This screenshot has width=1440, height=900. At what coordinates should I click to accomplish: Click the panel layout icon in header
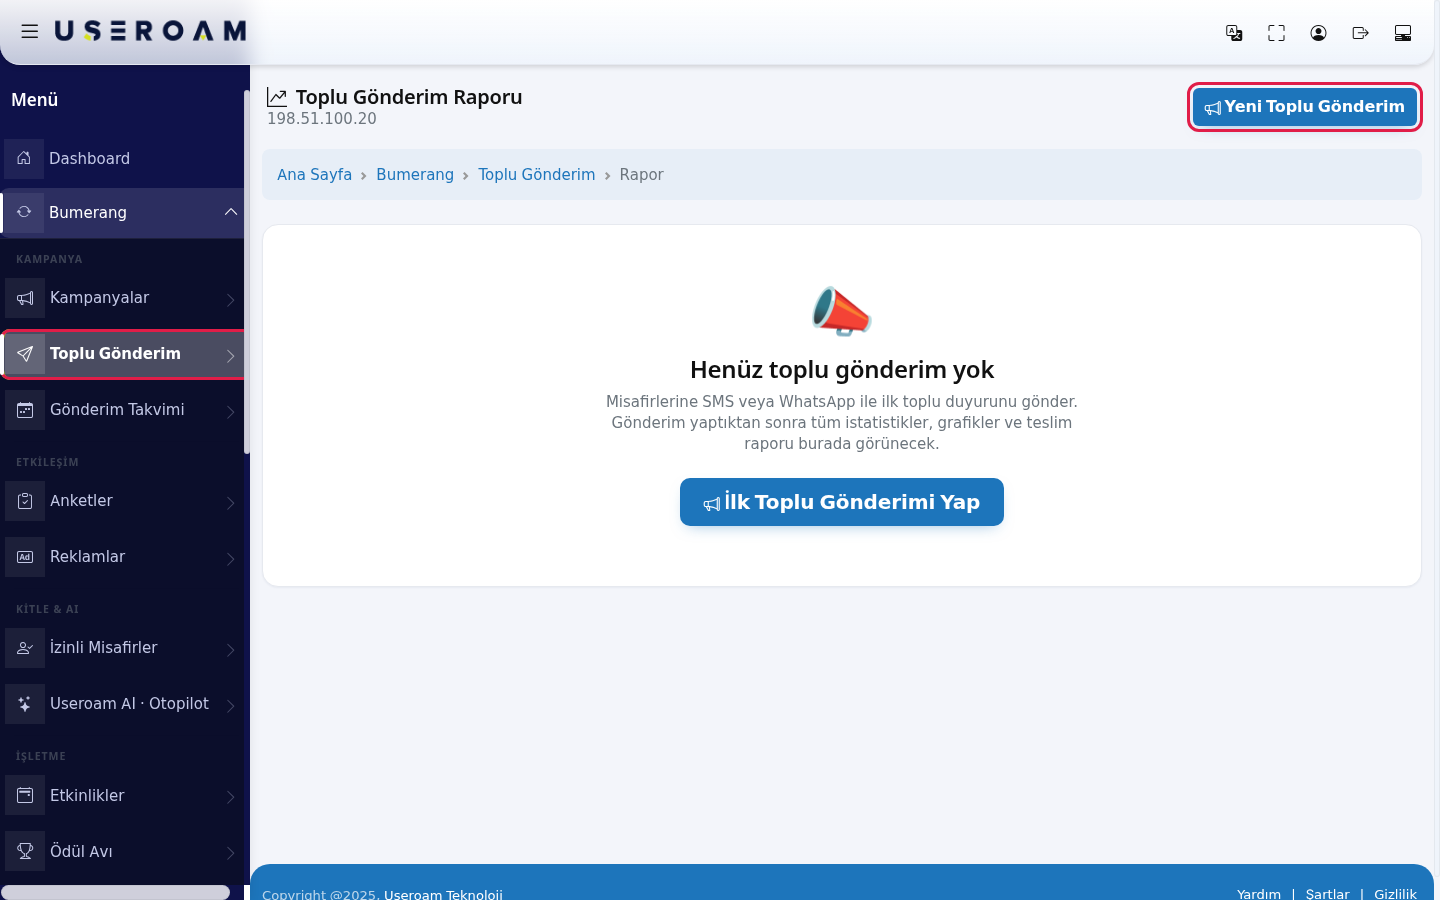[1403, 33]
